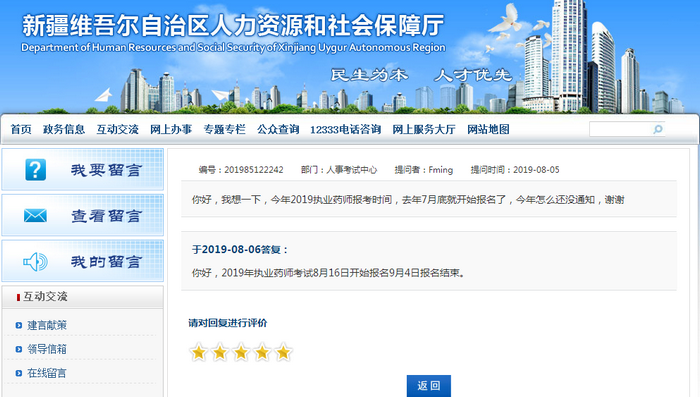
Task: Click the speaker icon for 我的留言
Action: [35, 262]
